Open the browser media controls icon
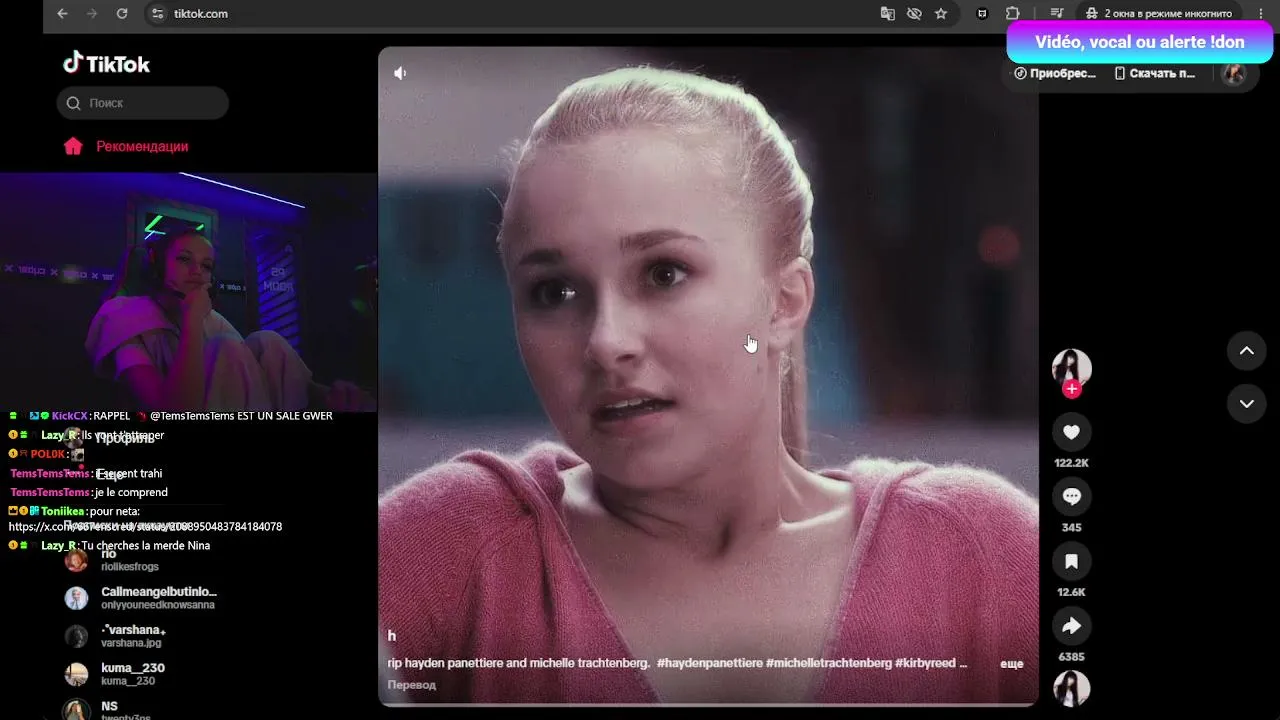Image resolution: width=1280 pixels, height=720 pixels. point(1056,14)
